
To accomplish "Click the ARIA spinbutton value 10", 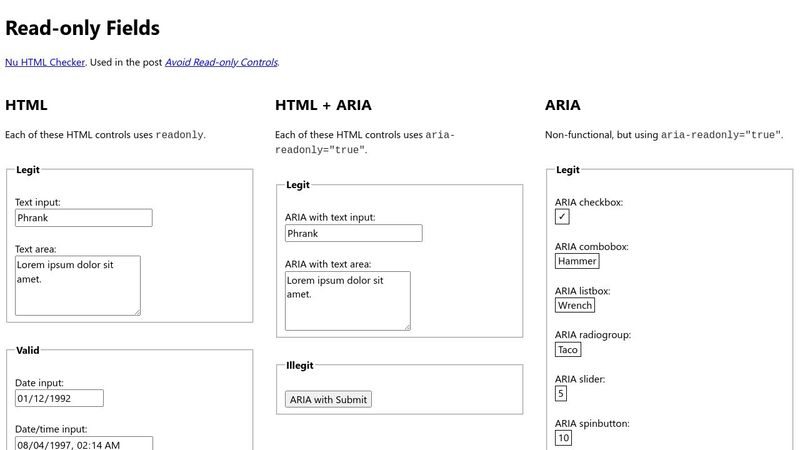I will pyautogui.click(x=564, y=437).
